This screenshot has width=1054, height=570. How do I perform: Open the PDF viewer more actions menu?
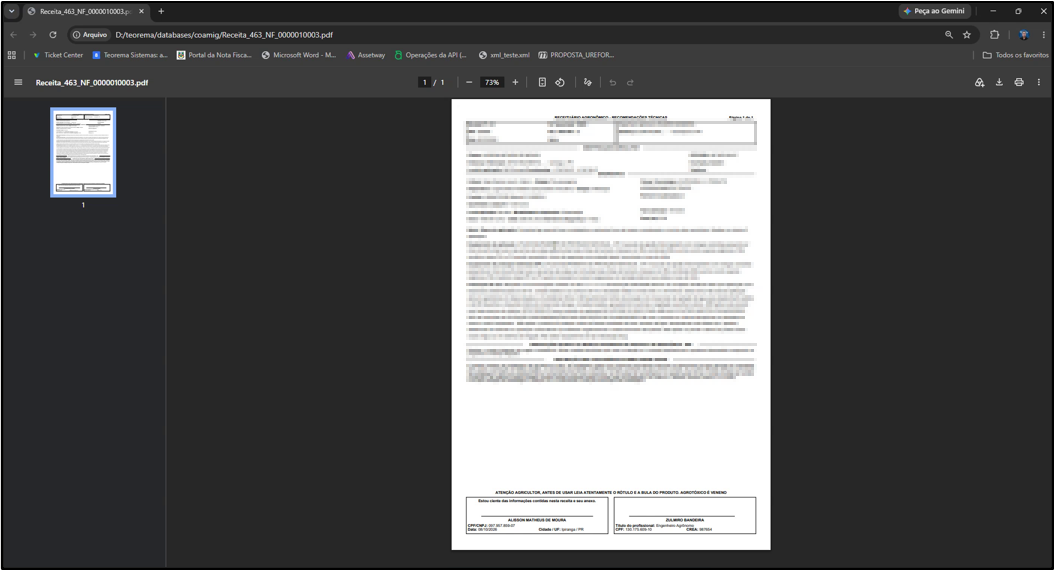coord(1039,83)
